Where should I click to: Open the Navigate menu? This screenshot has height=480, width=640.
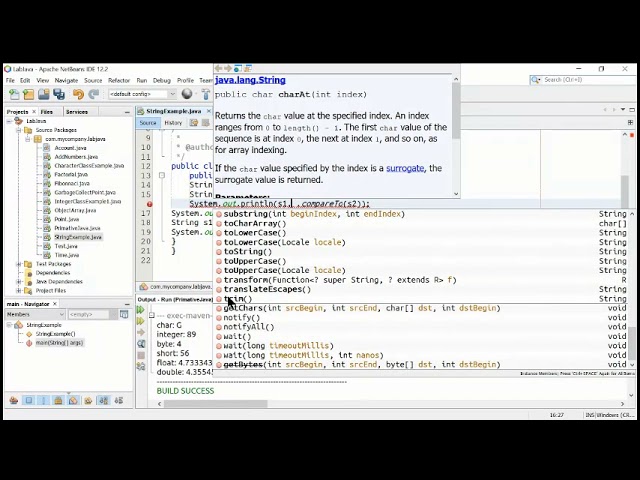point(66,80)
